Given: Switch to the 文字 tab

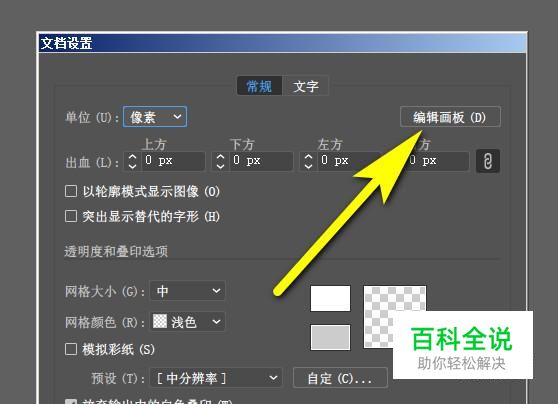Looking at the screenshot, I should 306,86.
